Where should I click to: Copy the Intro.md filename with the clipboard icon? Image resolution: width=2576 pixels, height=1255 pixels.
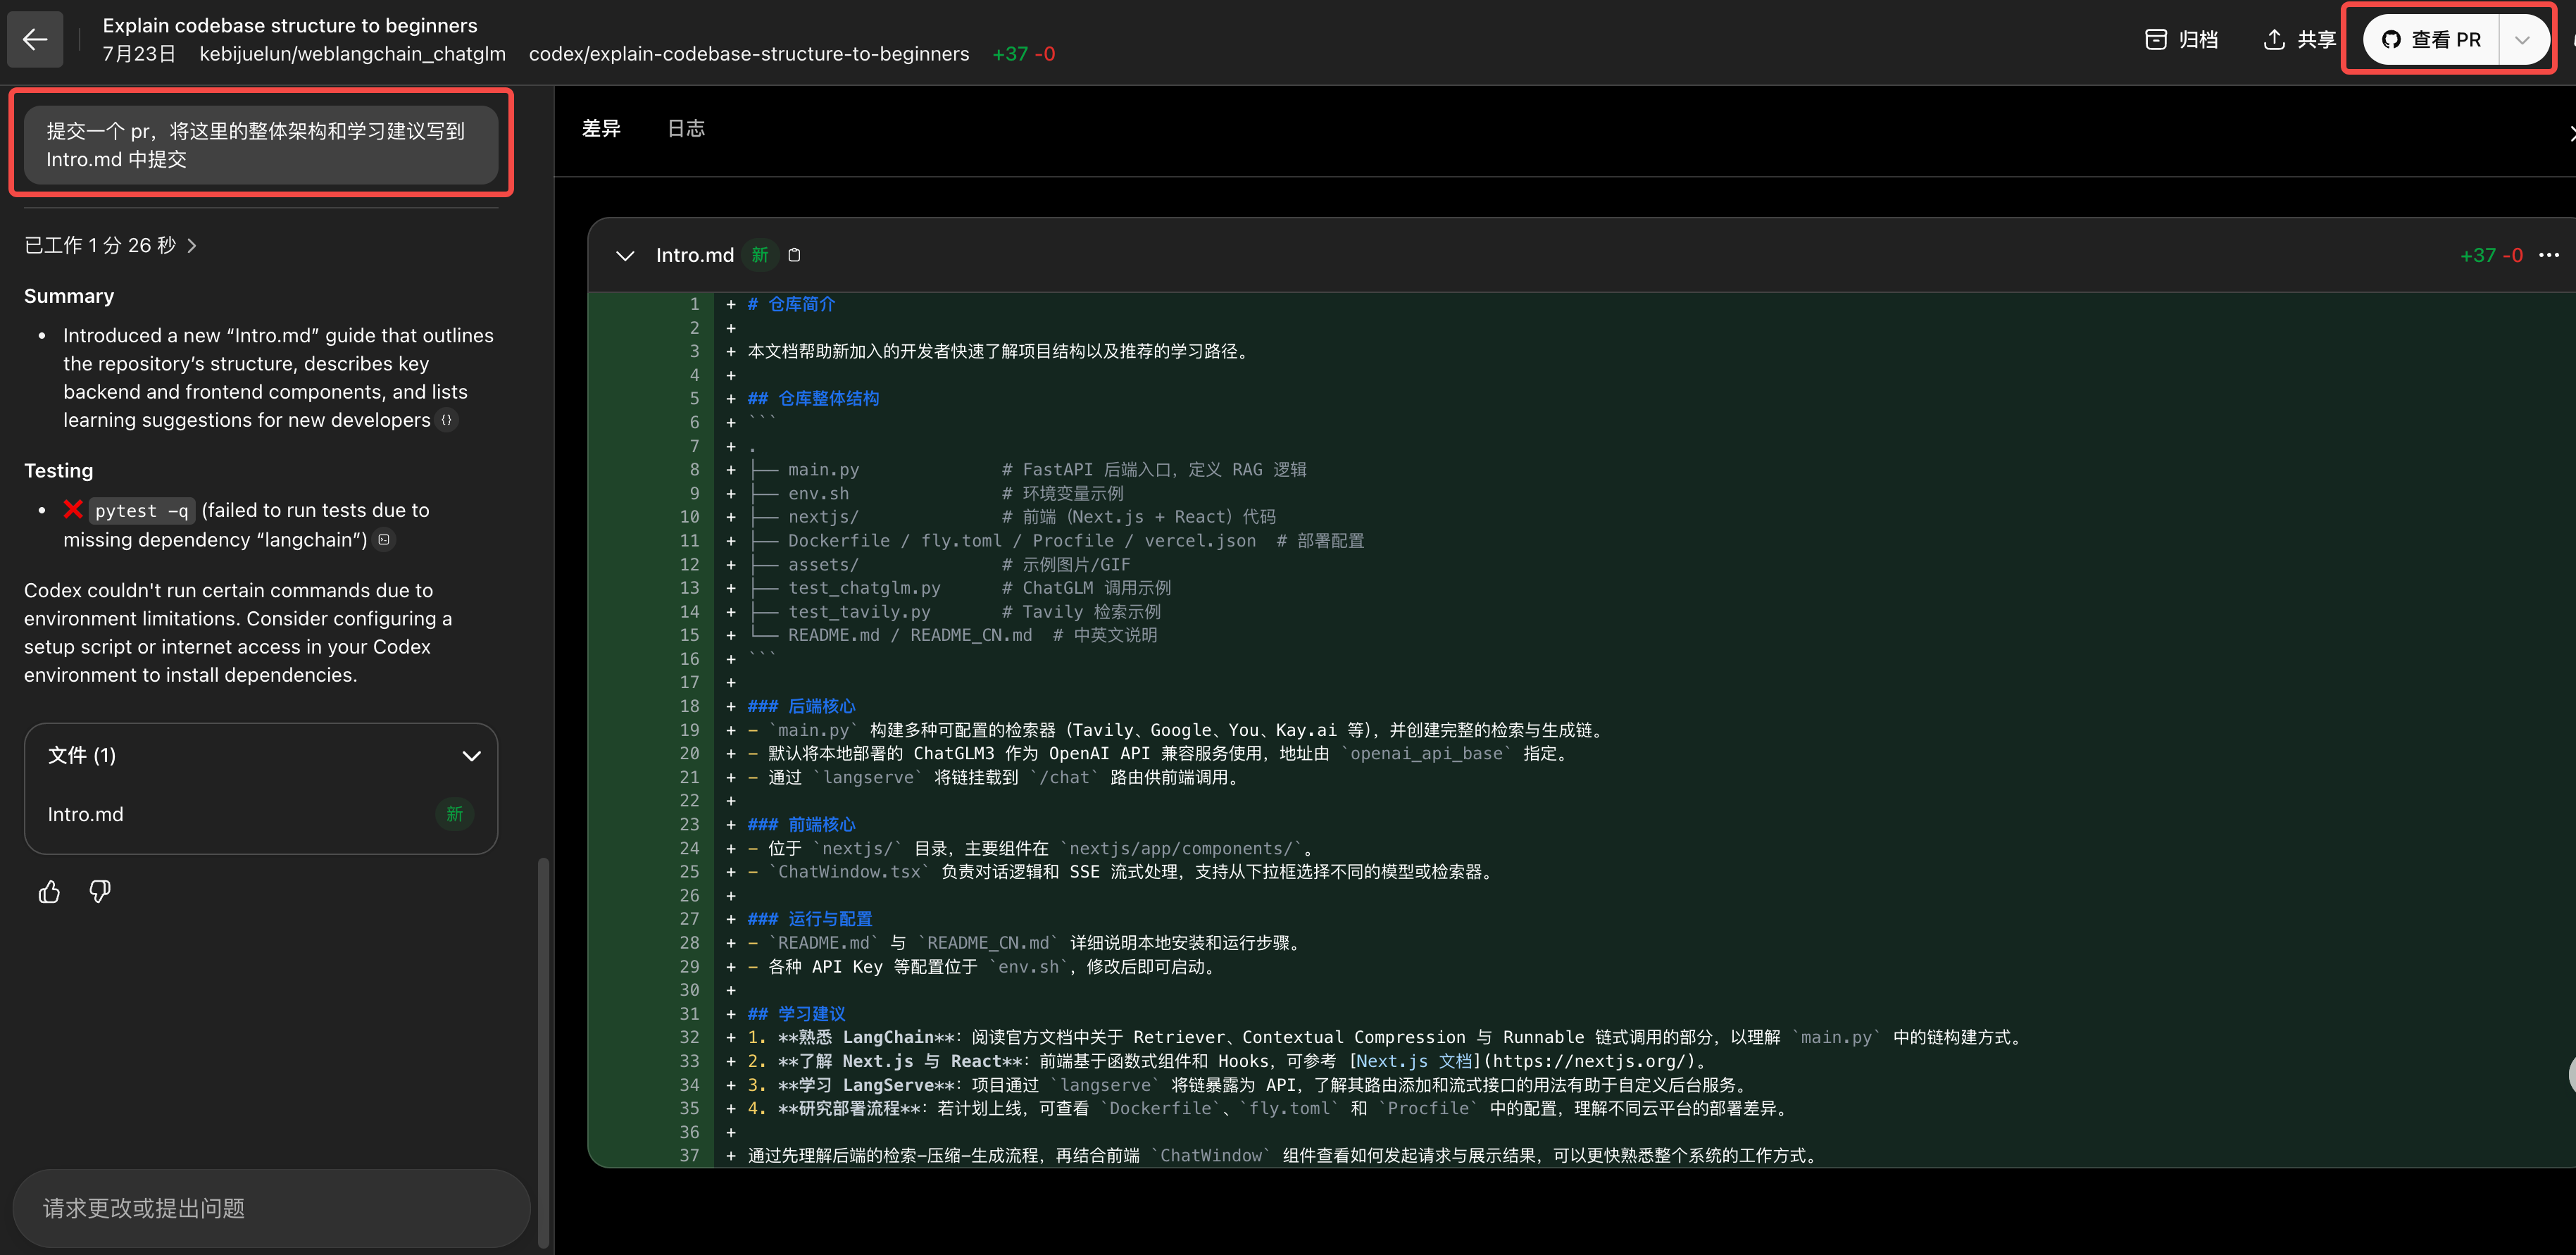(x=795, y=255)
